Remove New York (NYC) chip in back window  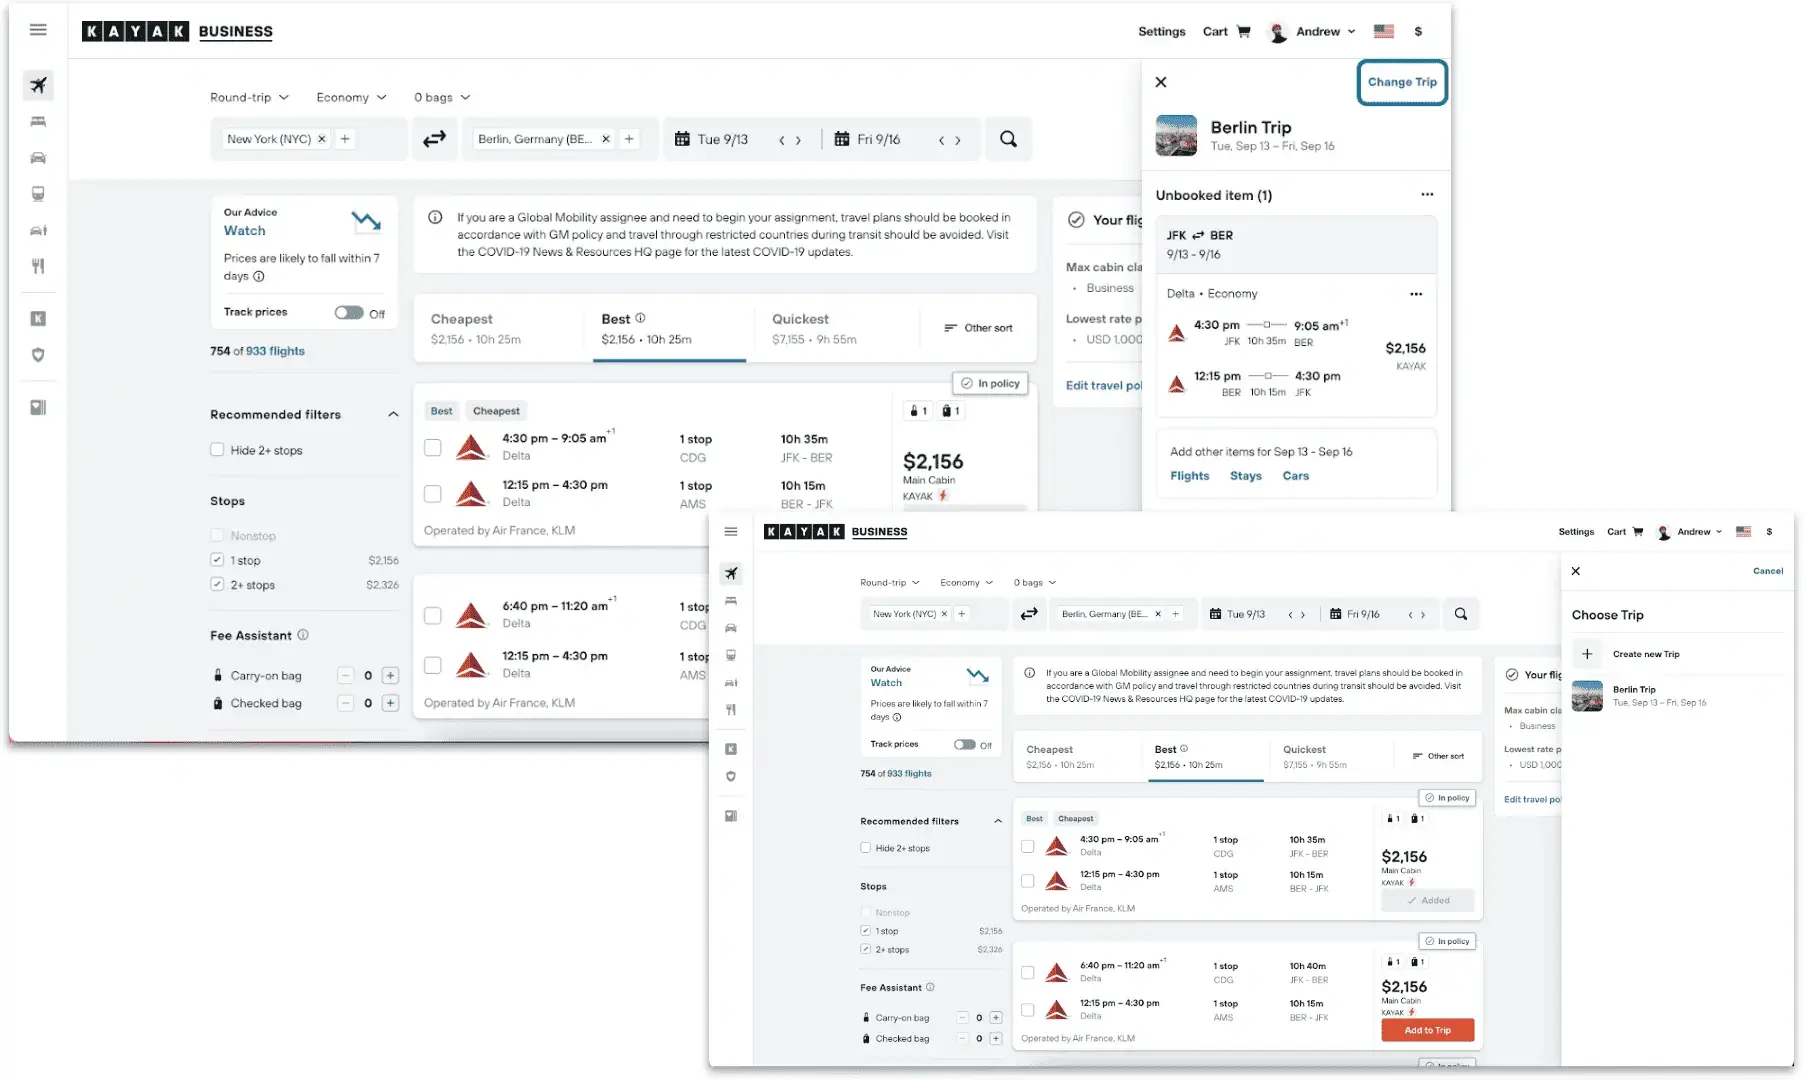[322, 139]
